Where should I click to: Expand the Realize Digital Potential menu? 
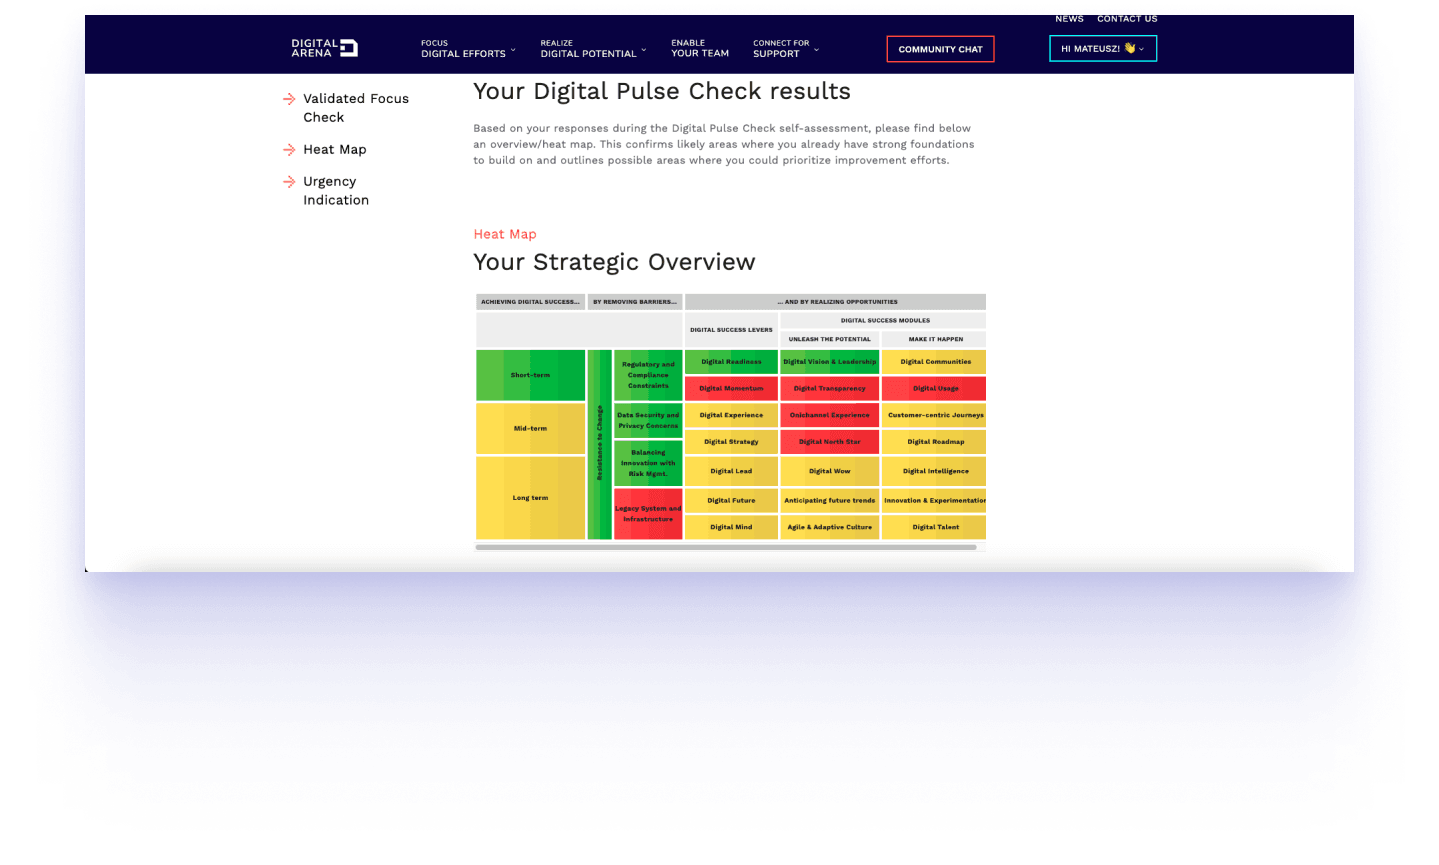[x=593, y=49]
